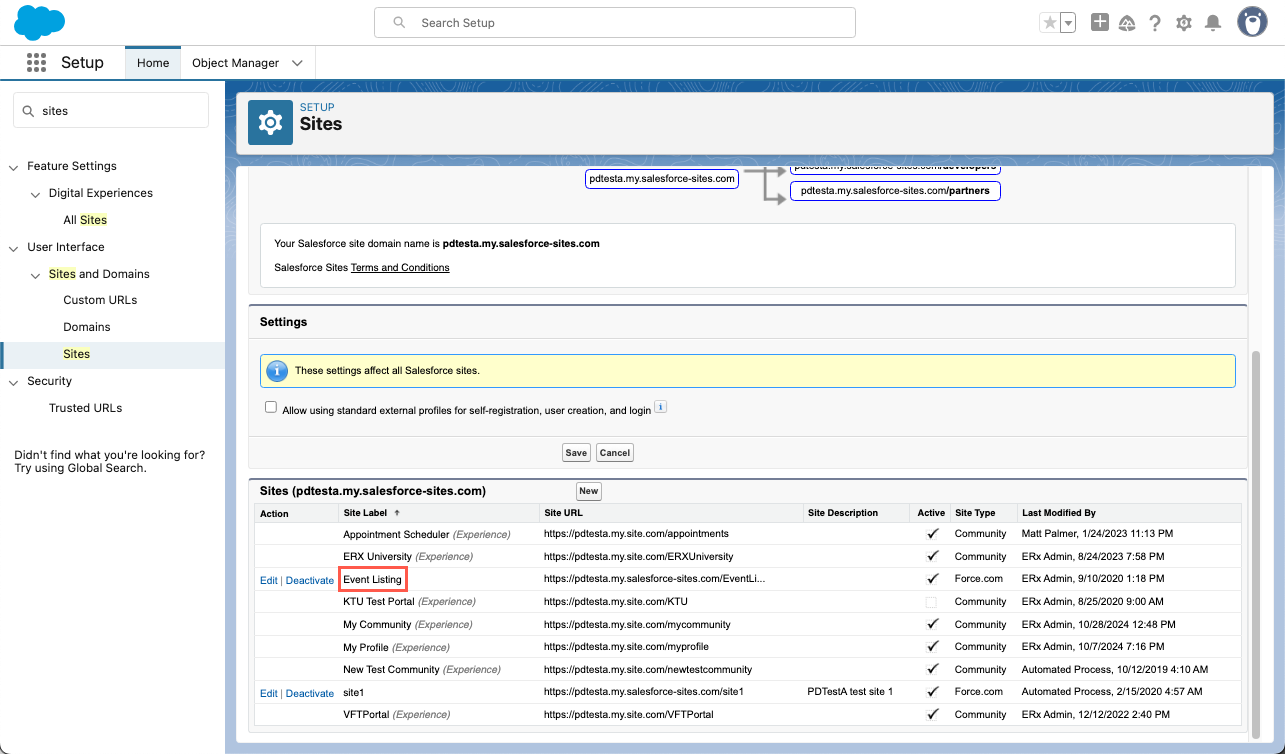This screenshot has height=754, width=1285.
Task: Switch to the Home tab
Action: point(153,63)
